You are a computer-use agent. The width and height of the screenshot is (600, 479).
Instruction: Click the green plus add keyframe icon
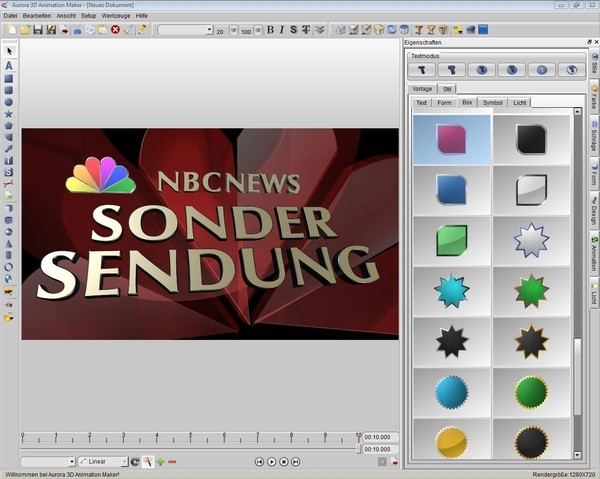click(161, 462)
